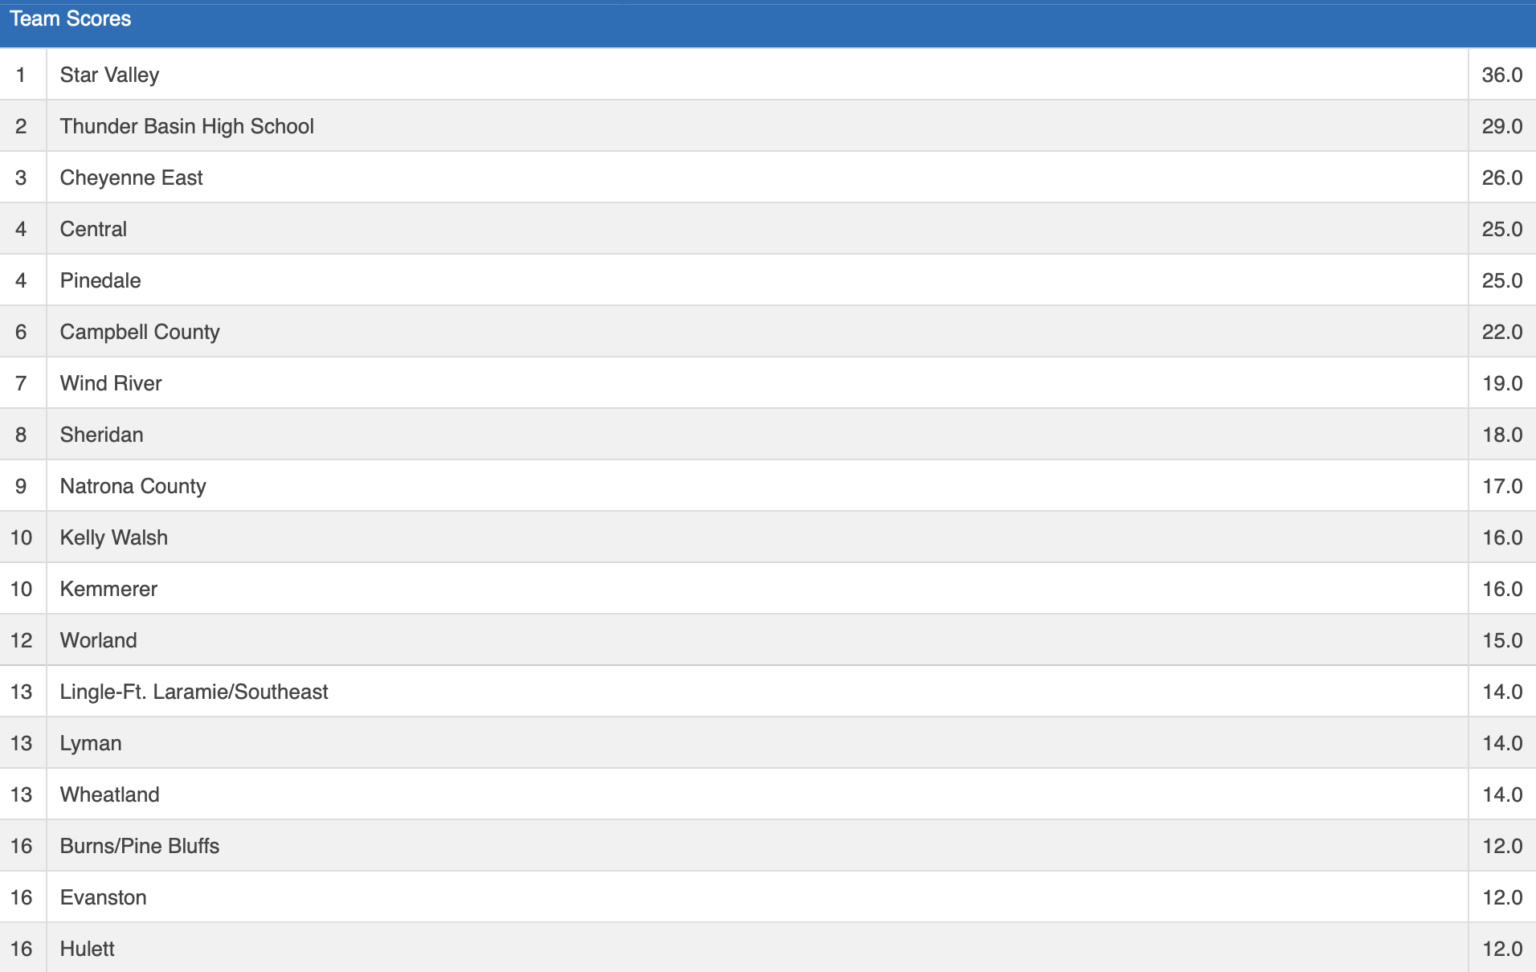Viewport: 1536px width, 972px height.
Task: Select the Evanston team row
Action: coord(103,898)
